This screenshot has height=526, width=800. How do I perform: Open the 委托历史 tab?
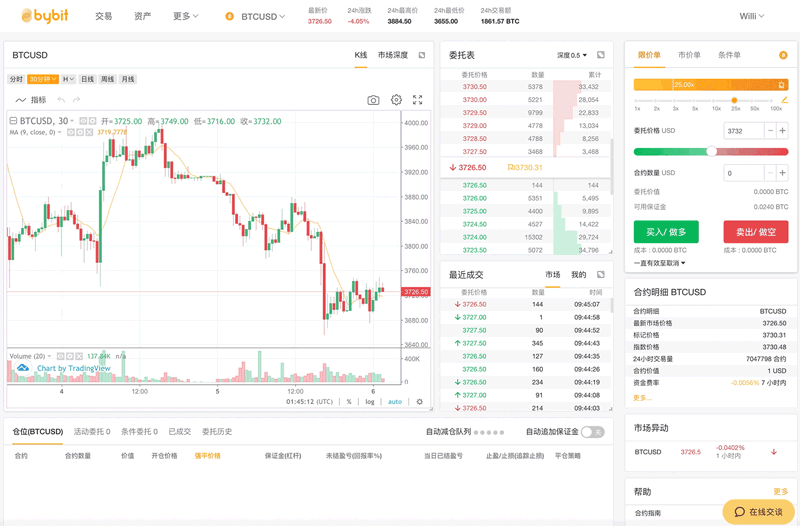(x=217, y=432)
